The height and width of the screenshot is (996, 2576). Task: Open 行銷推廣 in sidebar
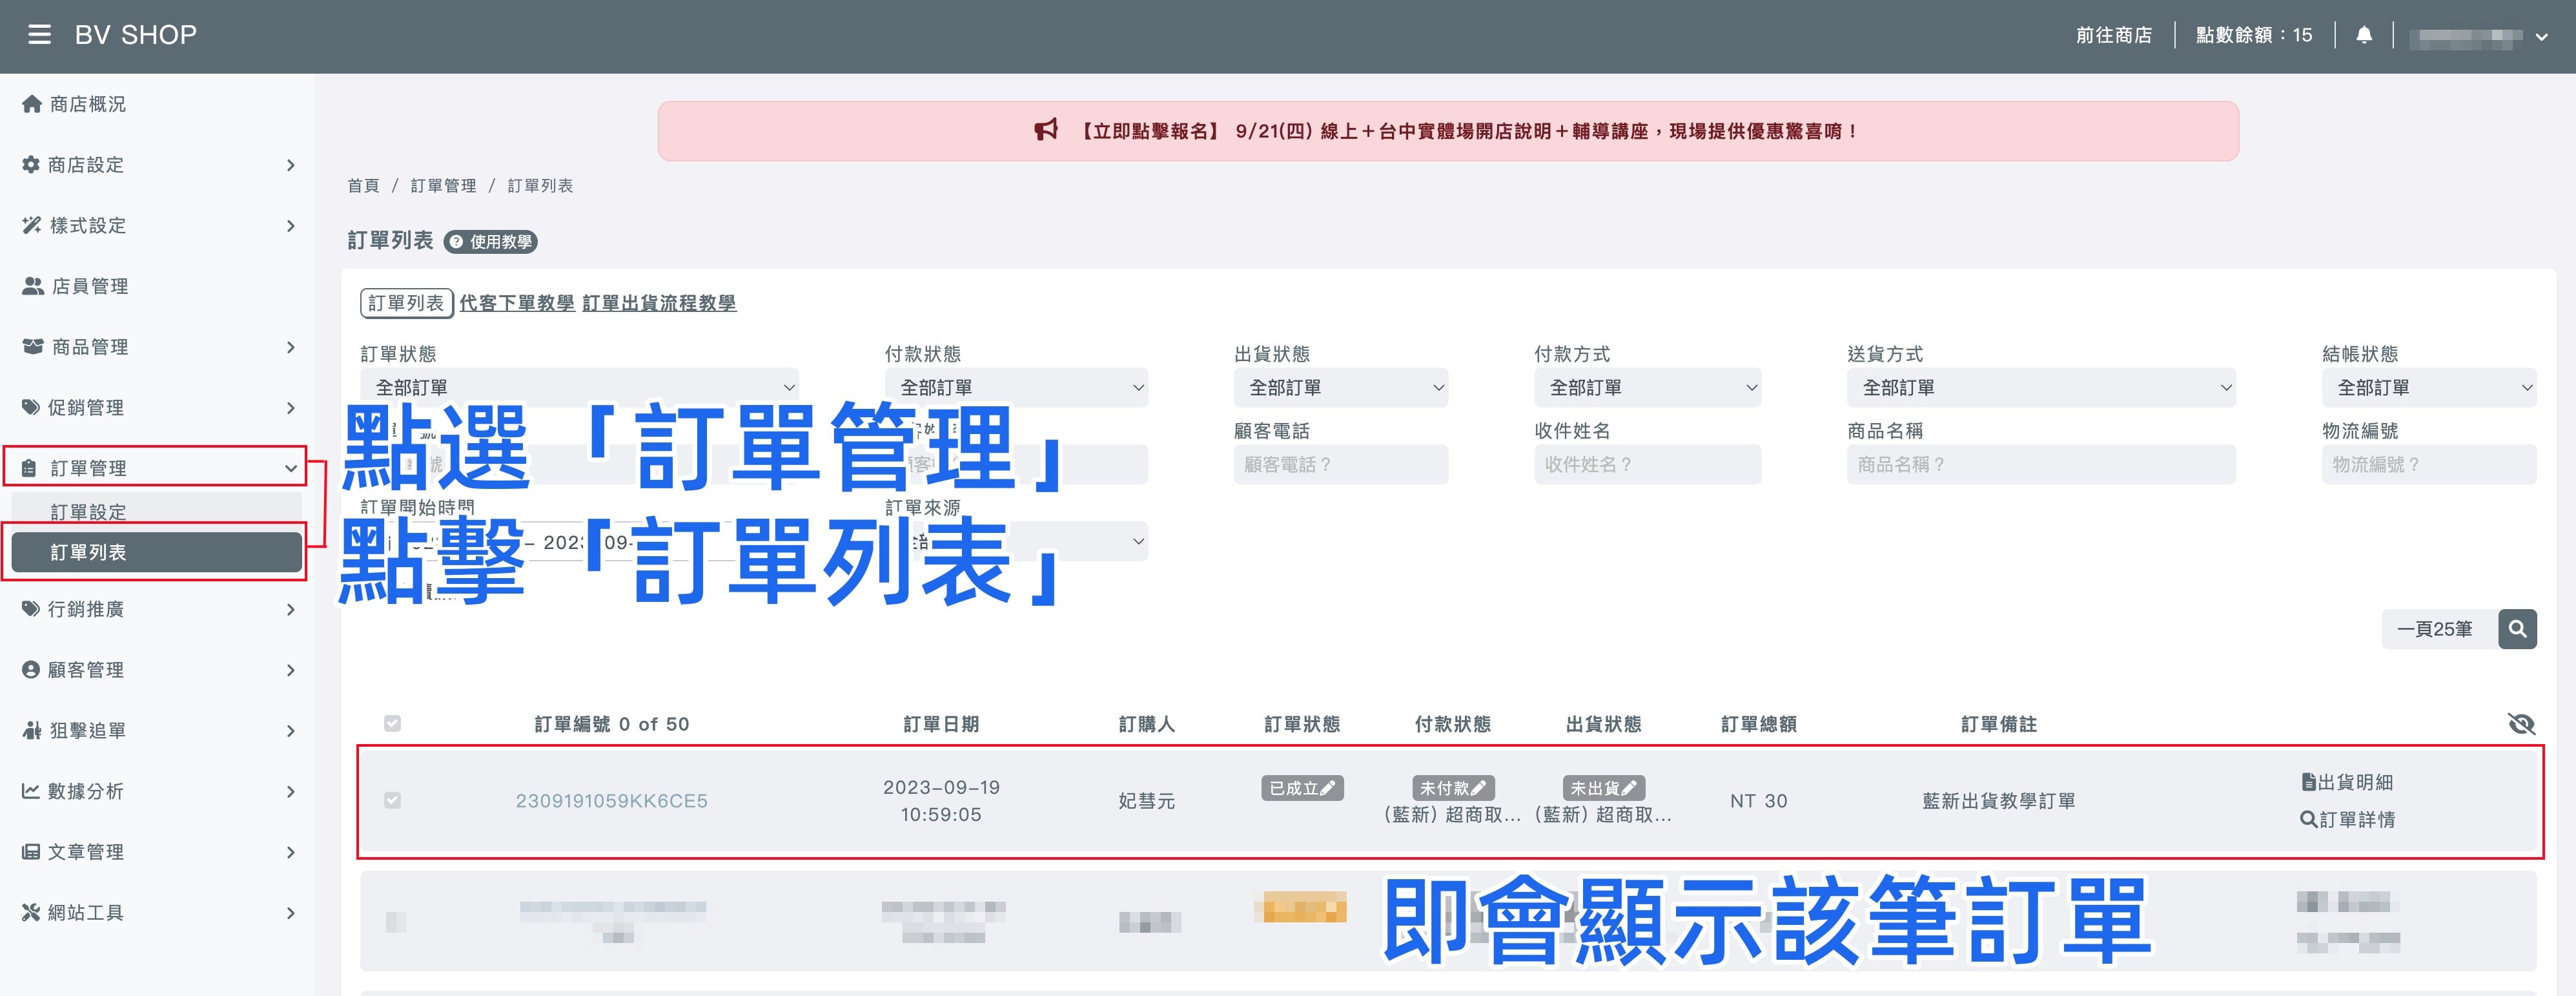(x=158, y=609)
